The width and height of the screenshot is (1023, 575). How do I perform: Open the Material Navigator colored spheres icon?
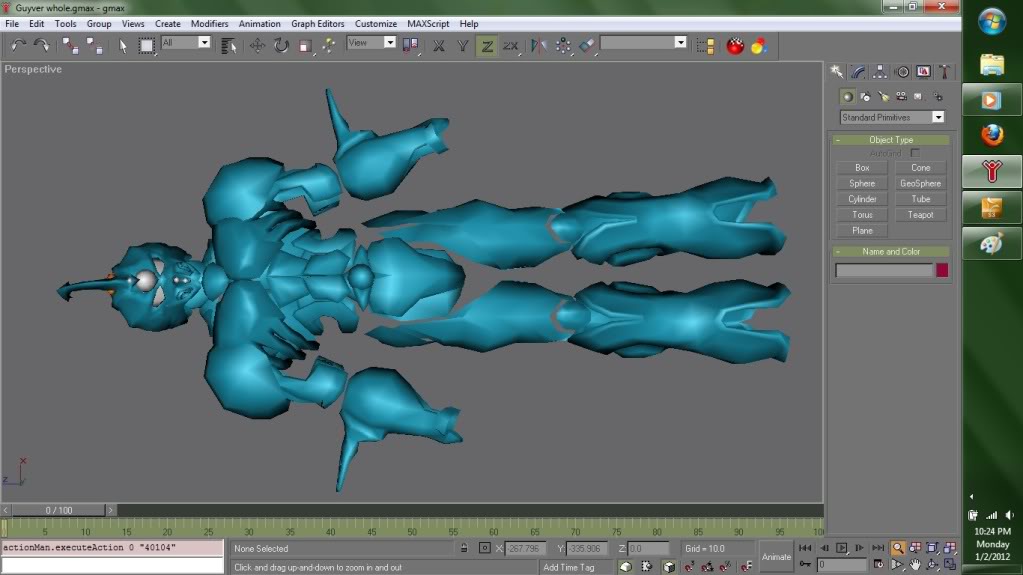click(x=759, y=46)
